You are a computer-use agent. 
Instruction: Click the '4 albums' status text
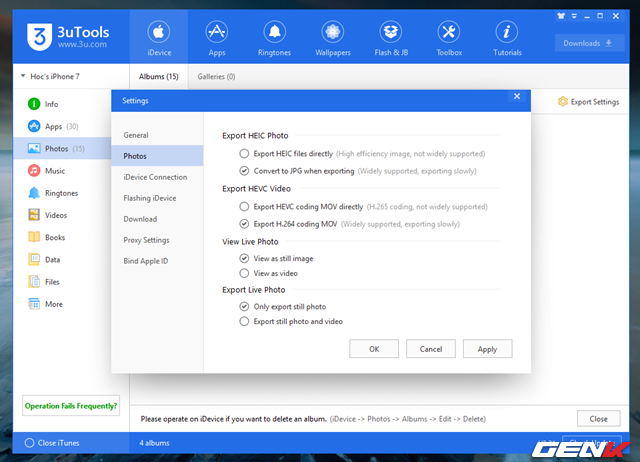point(154,443)
